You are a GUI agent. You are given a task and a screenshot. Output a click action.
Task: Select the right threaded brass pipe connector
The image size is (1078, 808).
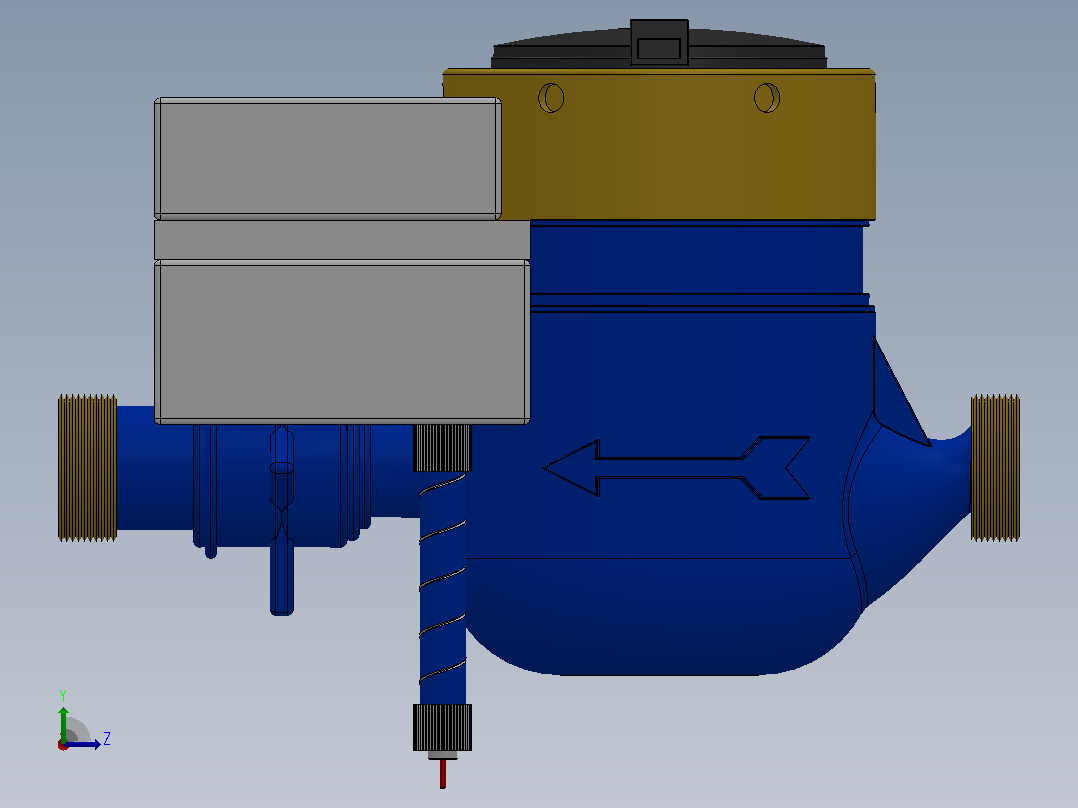(x=995, y=468)
